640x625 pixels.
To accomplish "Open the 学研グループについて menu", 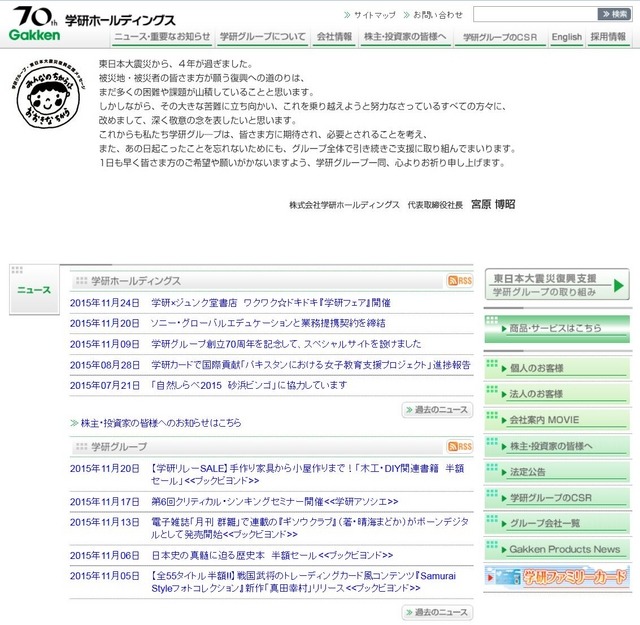I will (262, 37).
